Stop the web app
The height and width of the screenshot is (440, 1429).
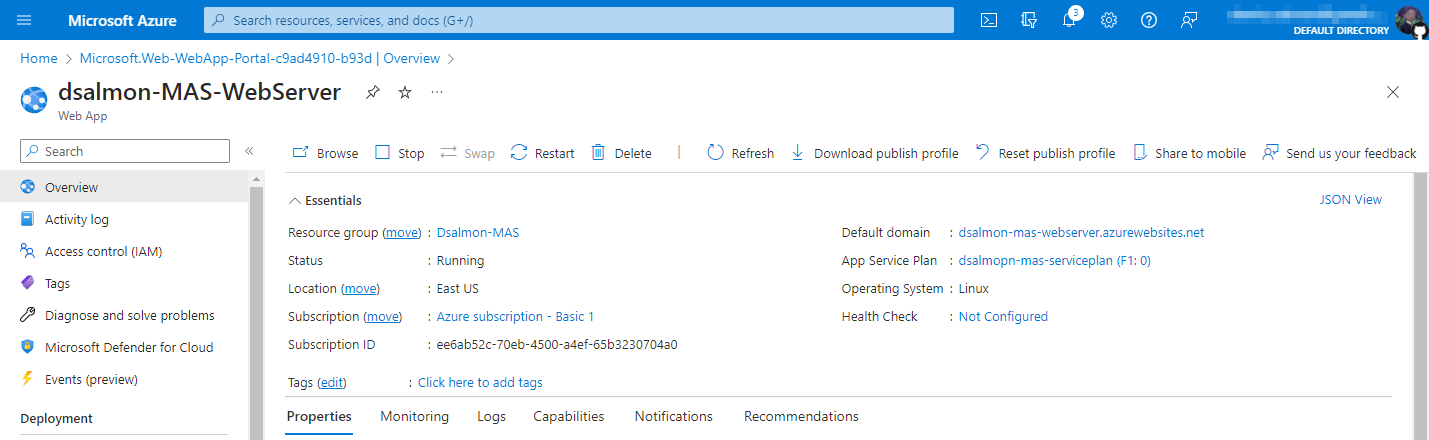(400, 153)
